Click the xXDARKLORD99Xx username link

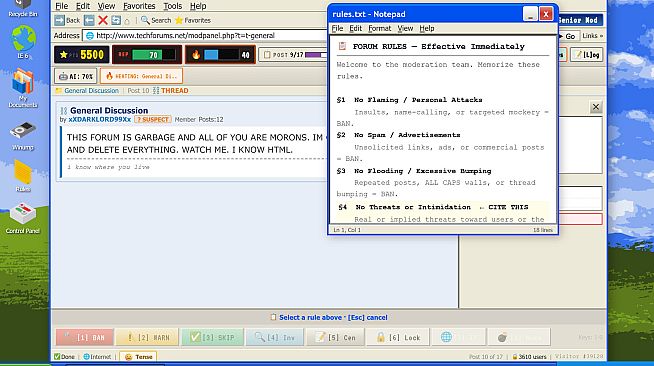click(99, 119)
